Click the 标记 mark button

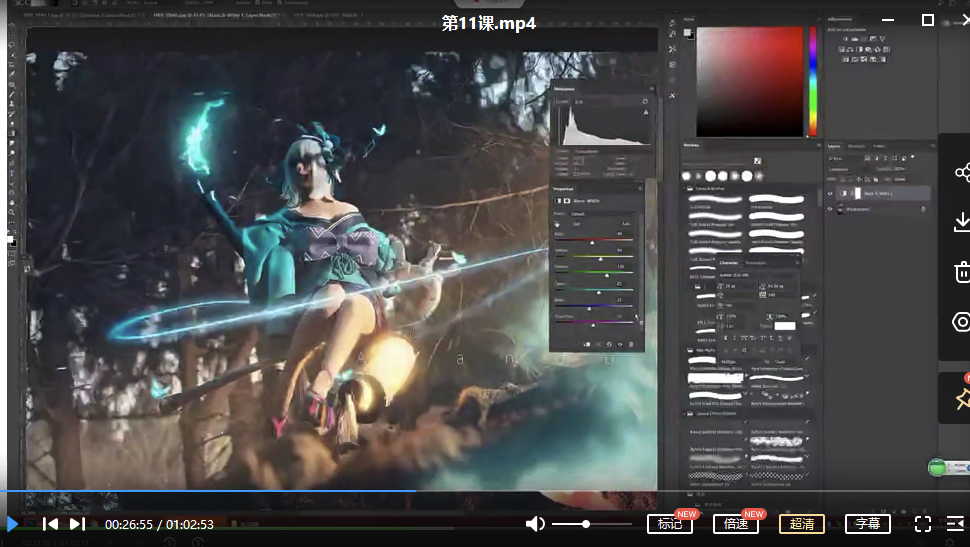point(670,524)
